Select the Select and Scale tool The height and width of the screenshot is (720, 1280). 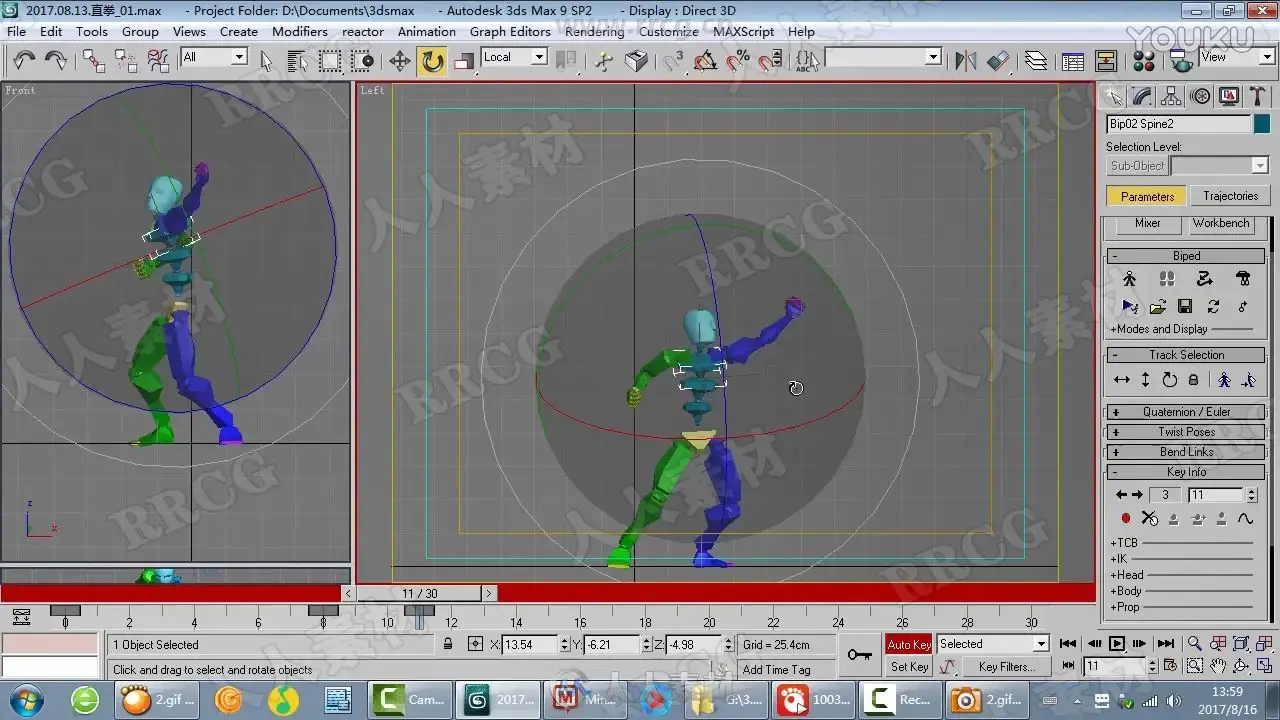point(464,61)
